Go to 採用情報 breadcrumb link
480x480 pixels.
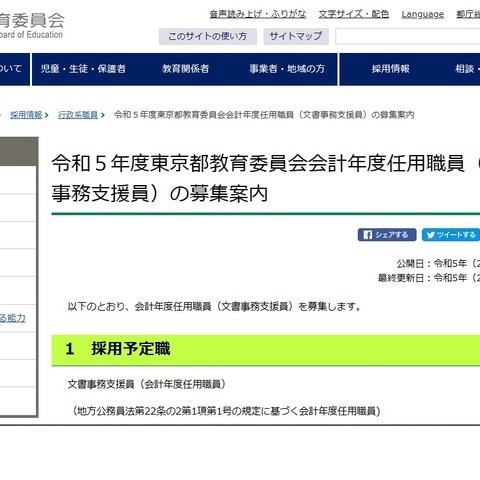tap(26, 115)
